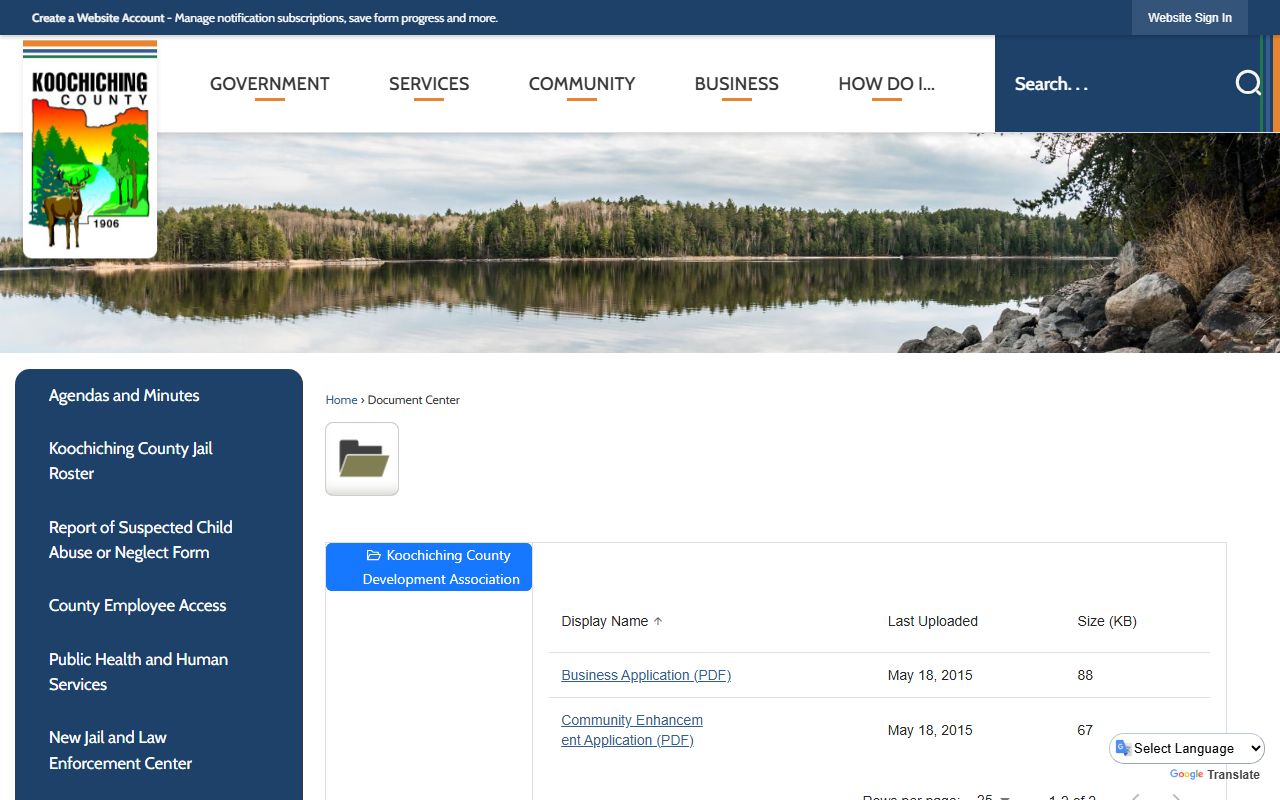
Task: Open the How Do I menu
Action: [887, 84]
